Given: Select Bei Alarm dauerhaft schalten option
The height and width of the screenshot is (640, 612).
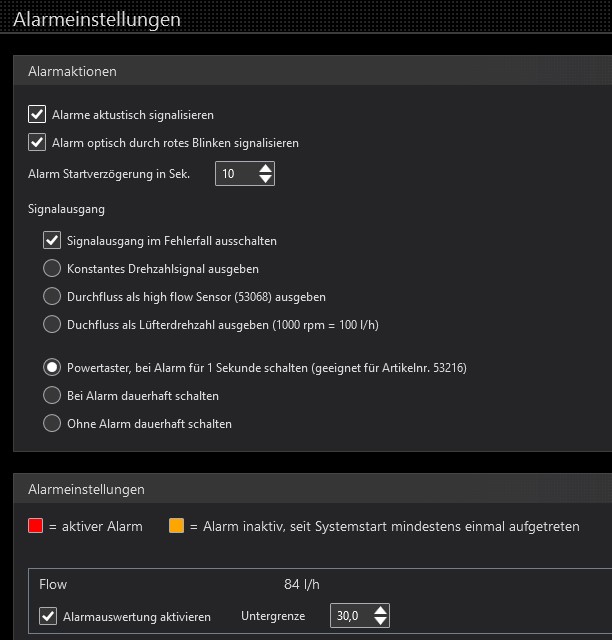Looking at the screenshot, I should (x=52, y=395).
